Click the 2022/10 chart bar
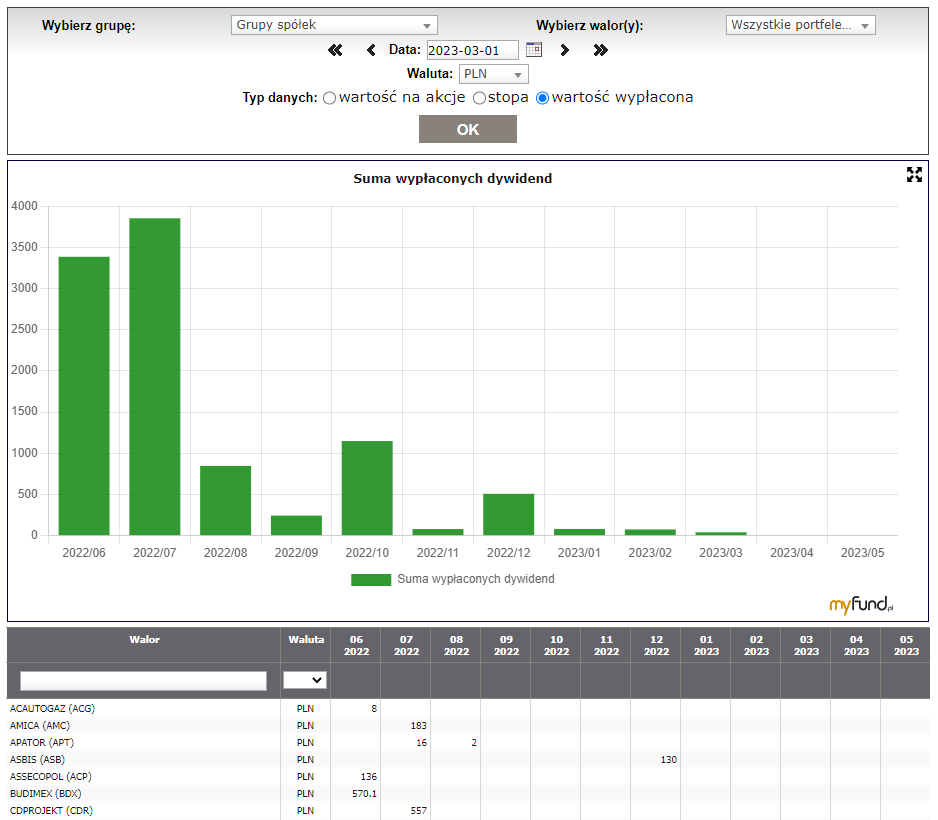Screen dimensions: 938x820 (x=367, y=488)
